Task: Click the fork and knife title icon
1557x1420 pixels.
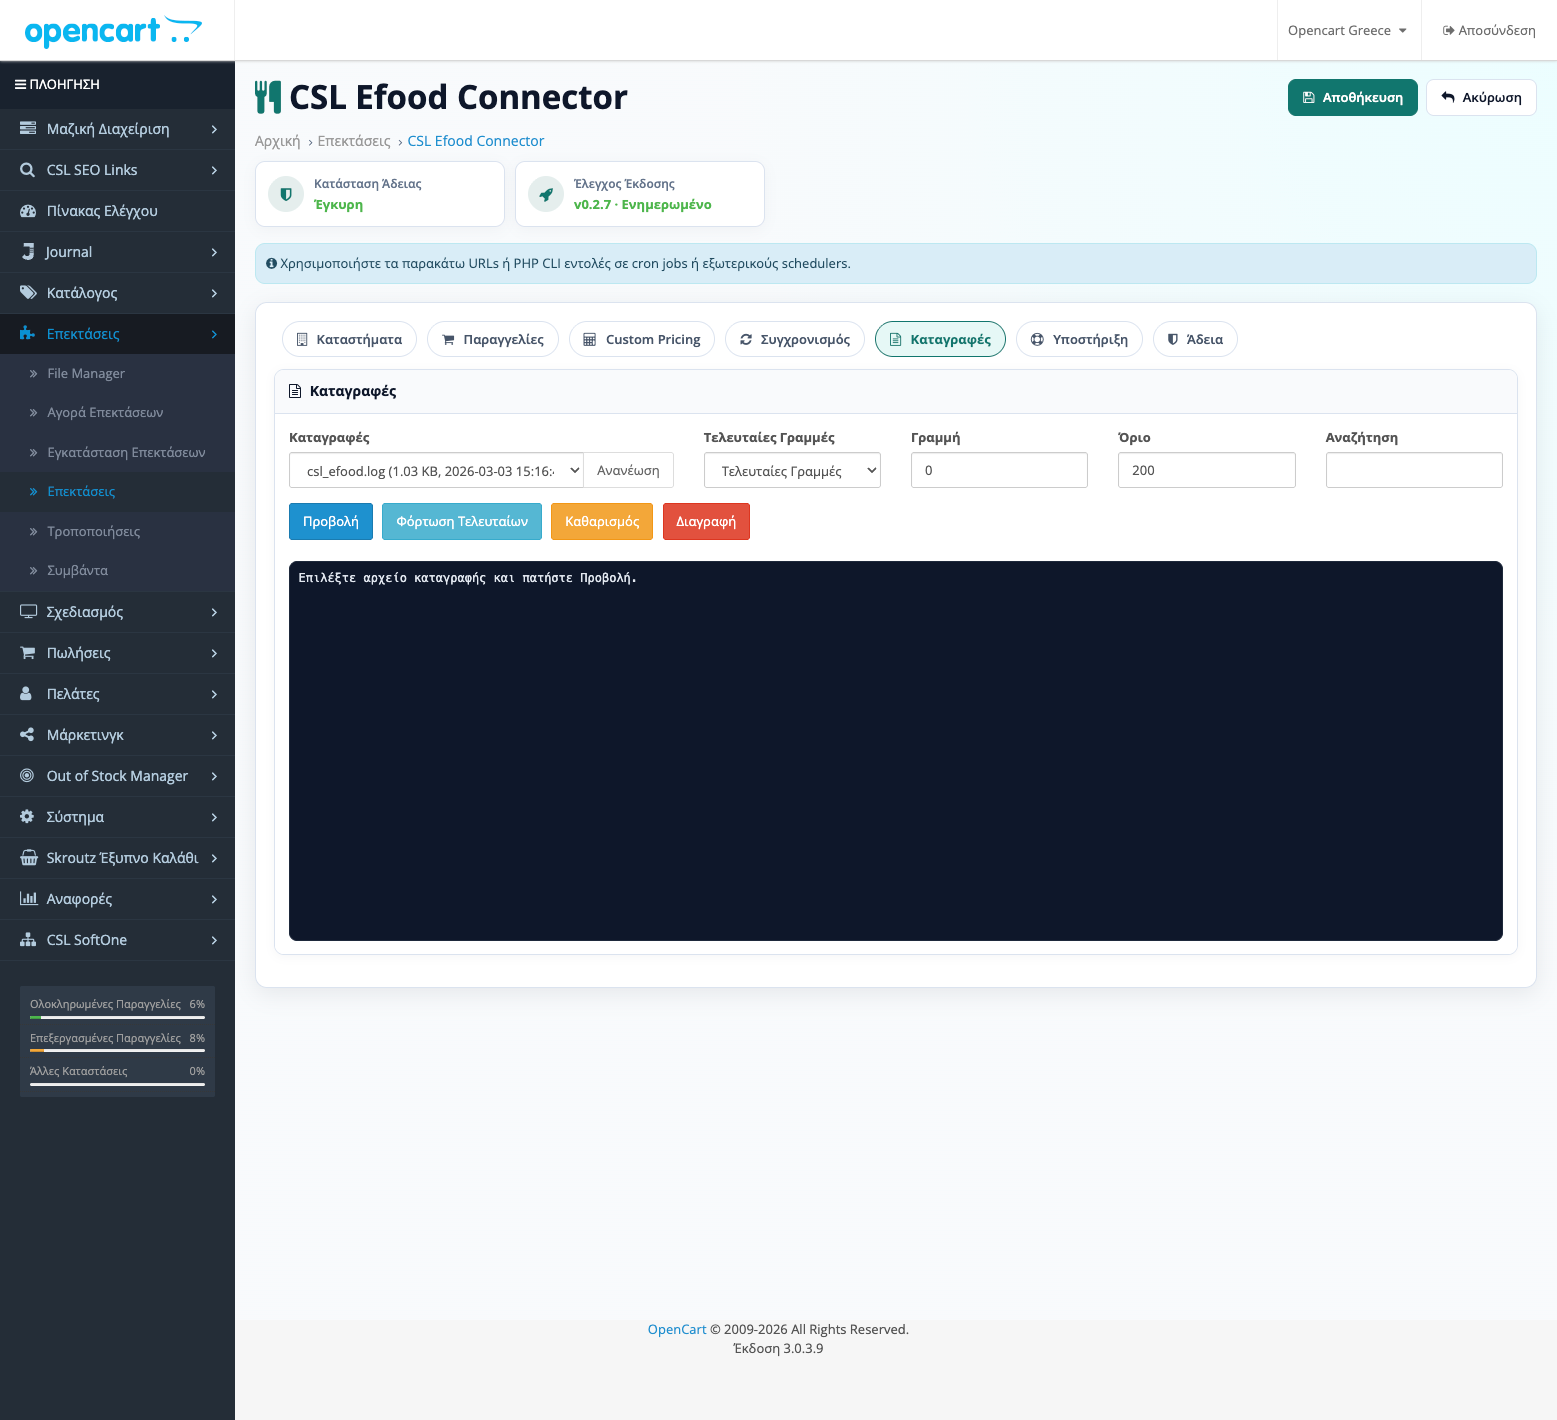Action: point(268,97)
